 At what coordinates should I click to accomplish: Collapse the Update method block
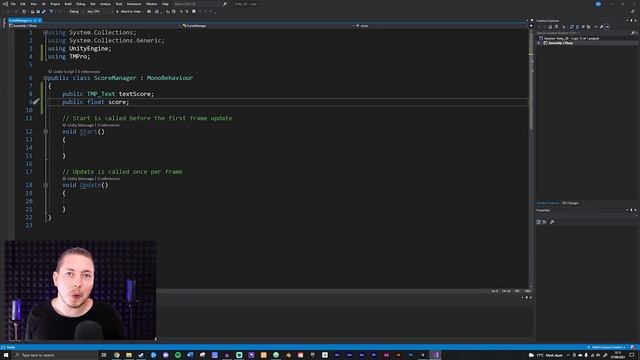click(x=45, y=185)
